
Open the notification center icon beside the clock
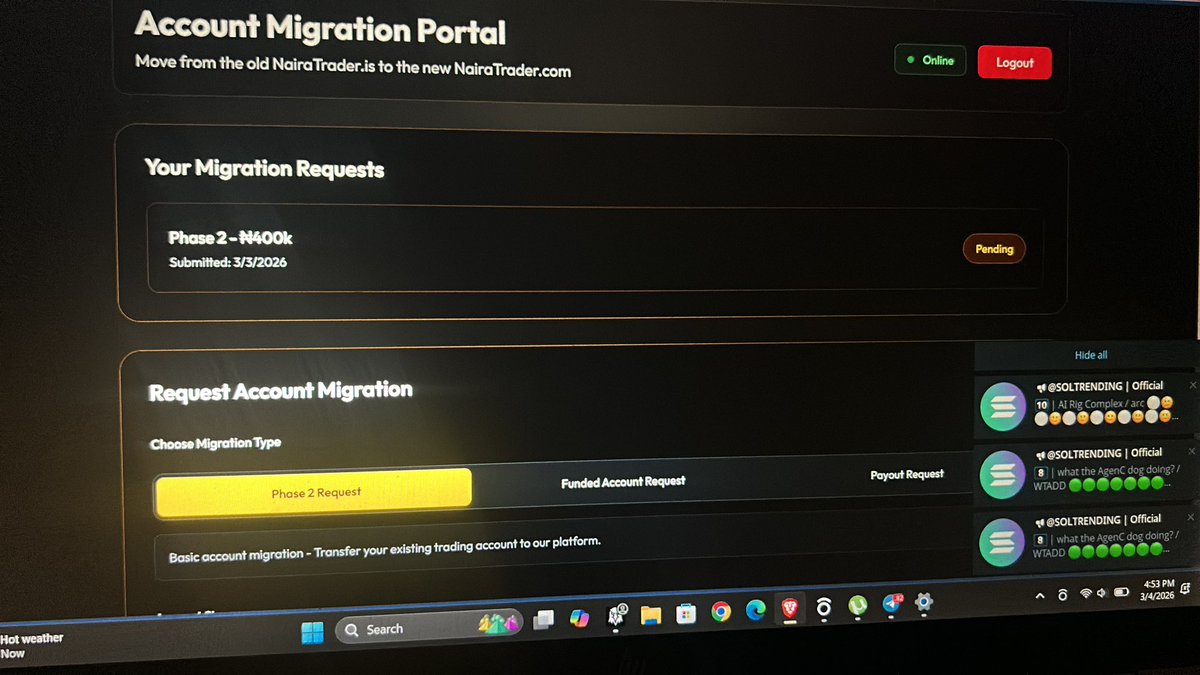click(1185, 587)
